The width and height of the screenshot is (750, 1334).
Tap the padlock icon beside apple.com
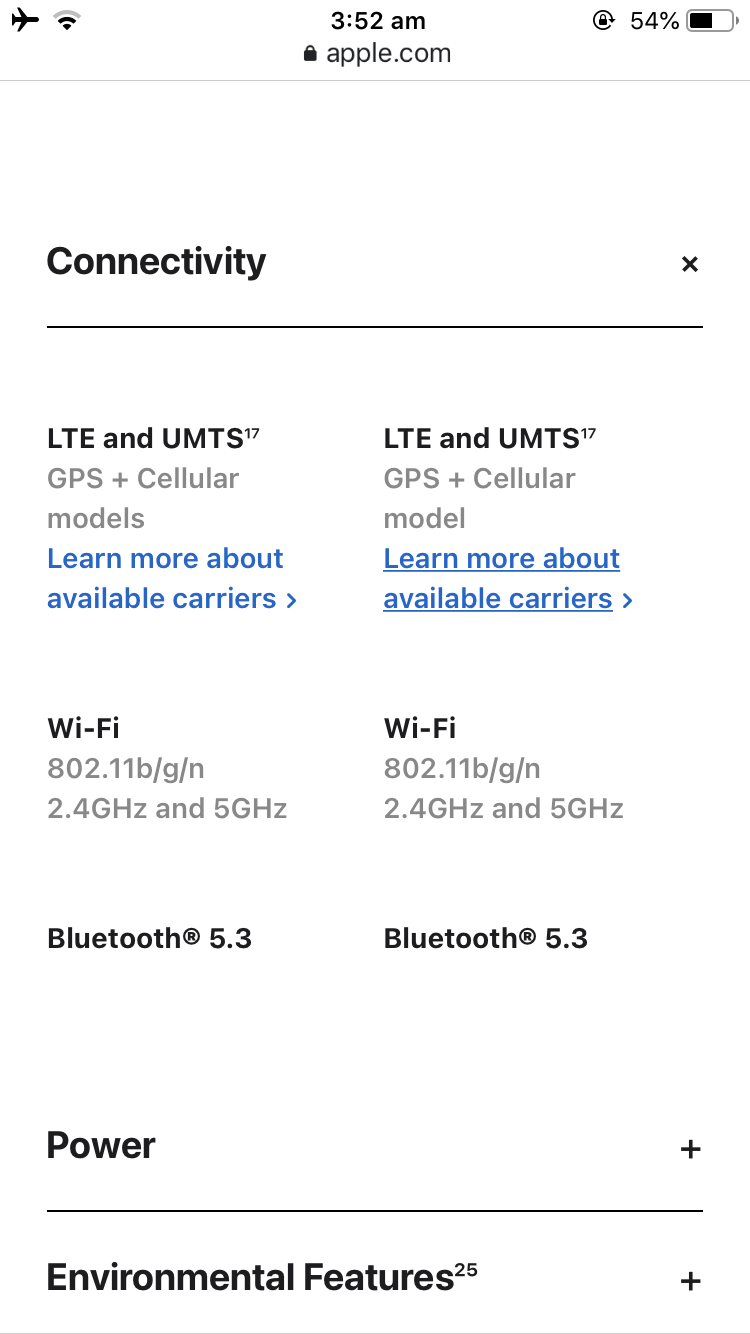pos(310,53)
